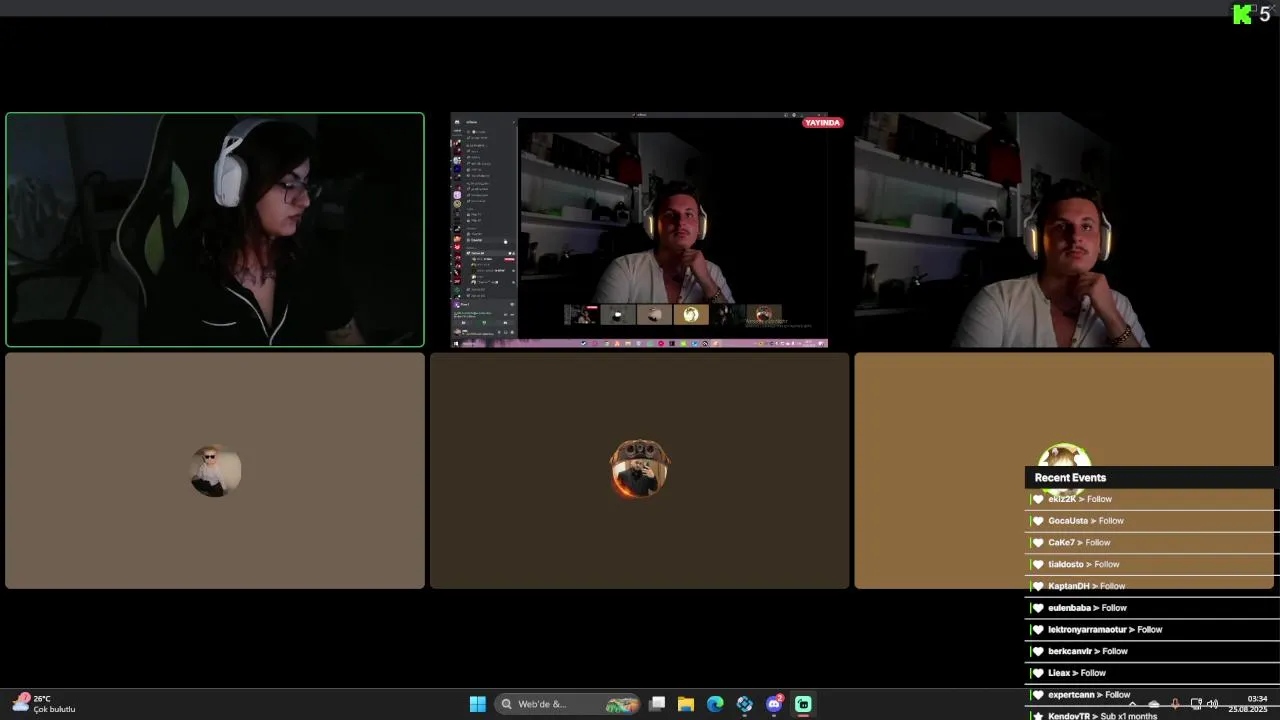
Task: Open Microsoft Edge from the taskbar
Action: point(715,704)
